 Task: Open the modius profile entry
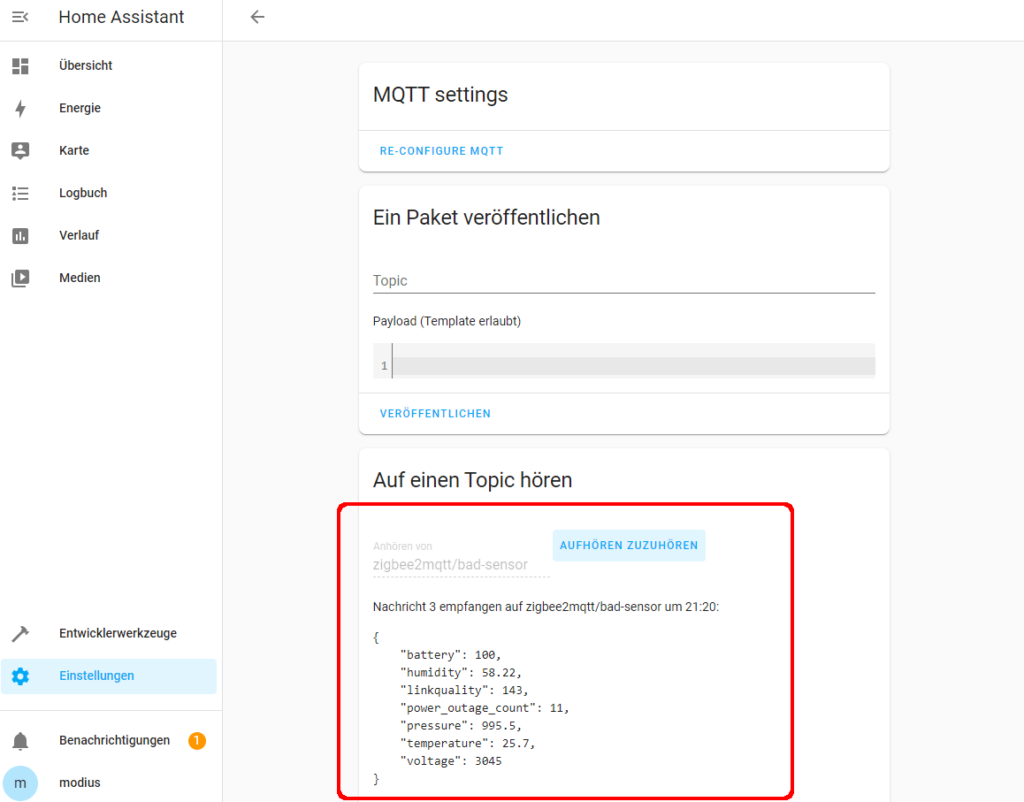tap(108, 782)
